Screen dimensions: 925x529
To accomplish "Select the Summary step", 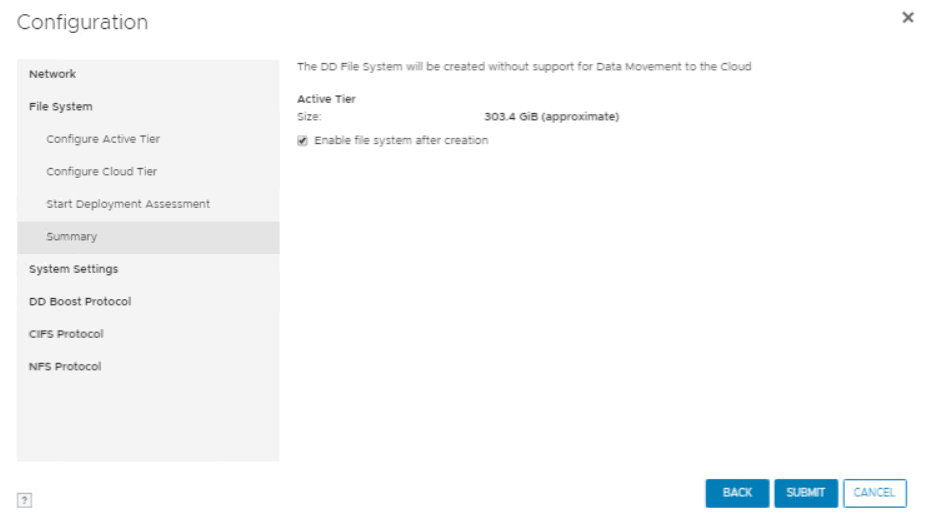I will (x=72, y=237).
